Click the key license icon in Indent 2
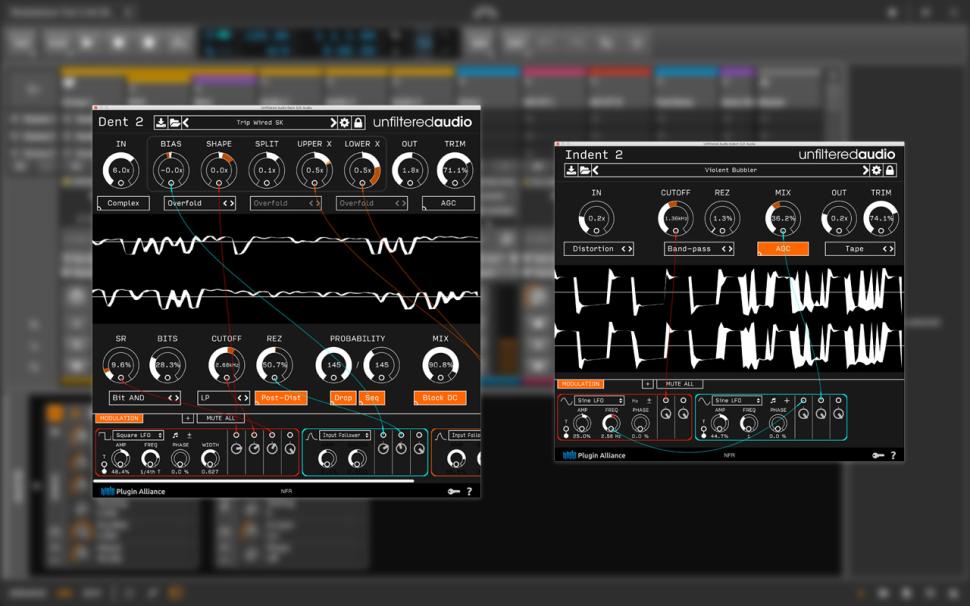970x606 pixels. coord(877,455)
